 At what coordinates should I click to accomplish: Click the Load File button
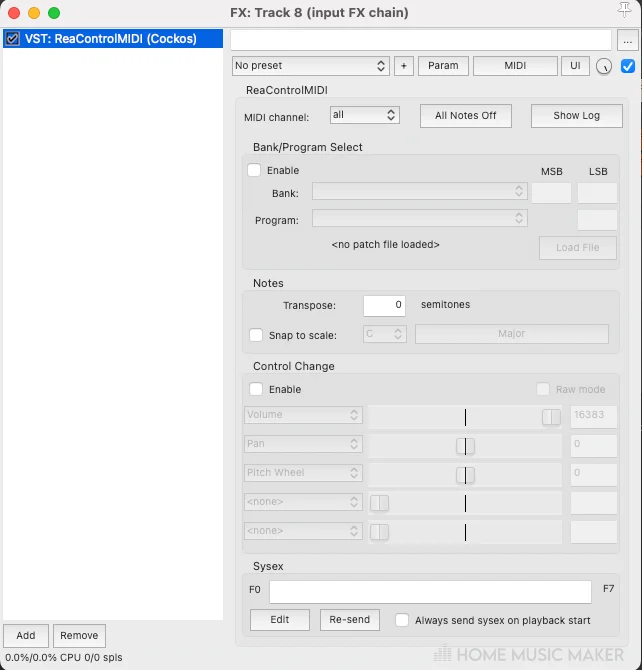pos(577,248)
